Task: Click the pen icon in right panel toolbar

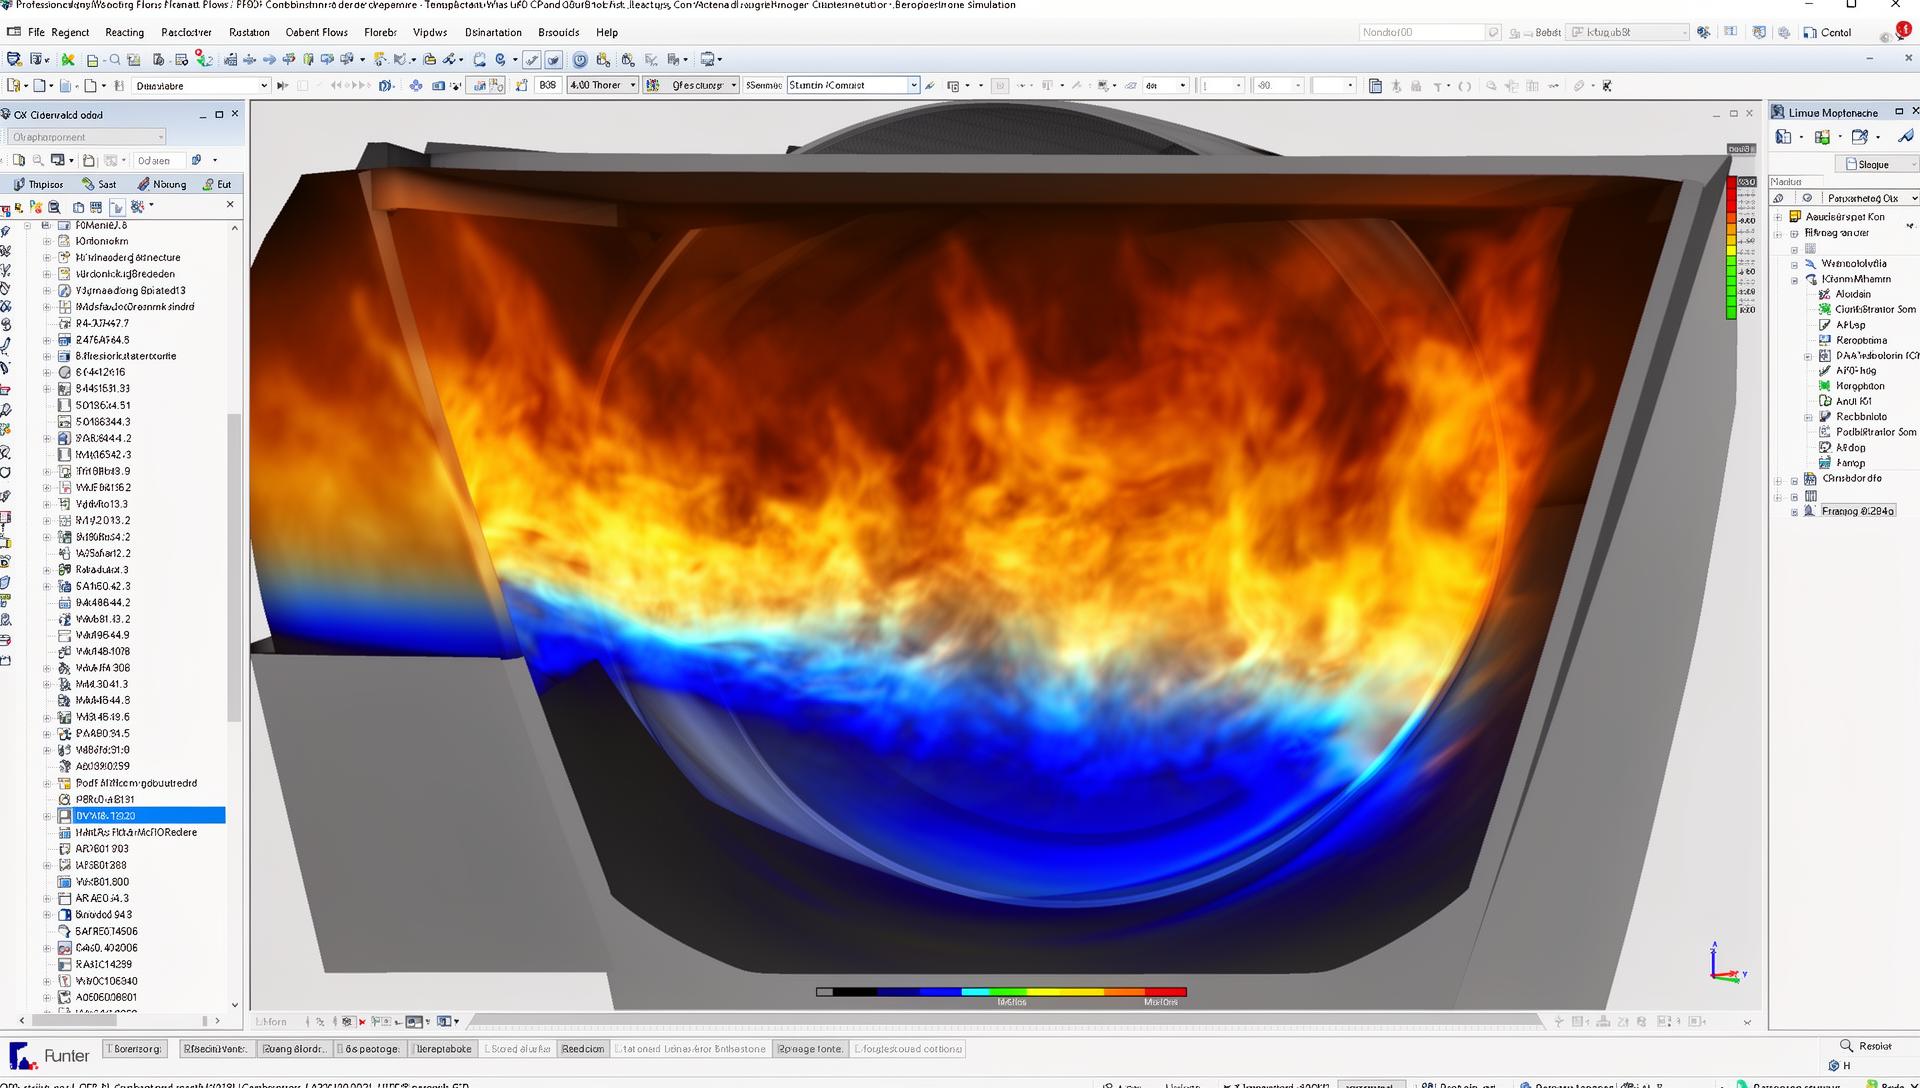Action: click(x=1905, y=137)
